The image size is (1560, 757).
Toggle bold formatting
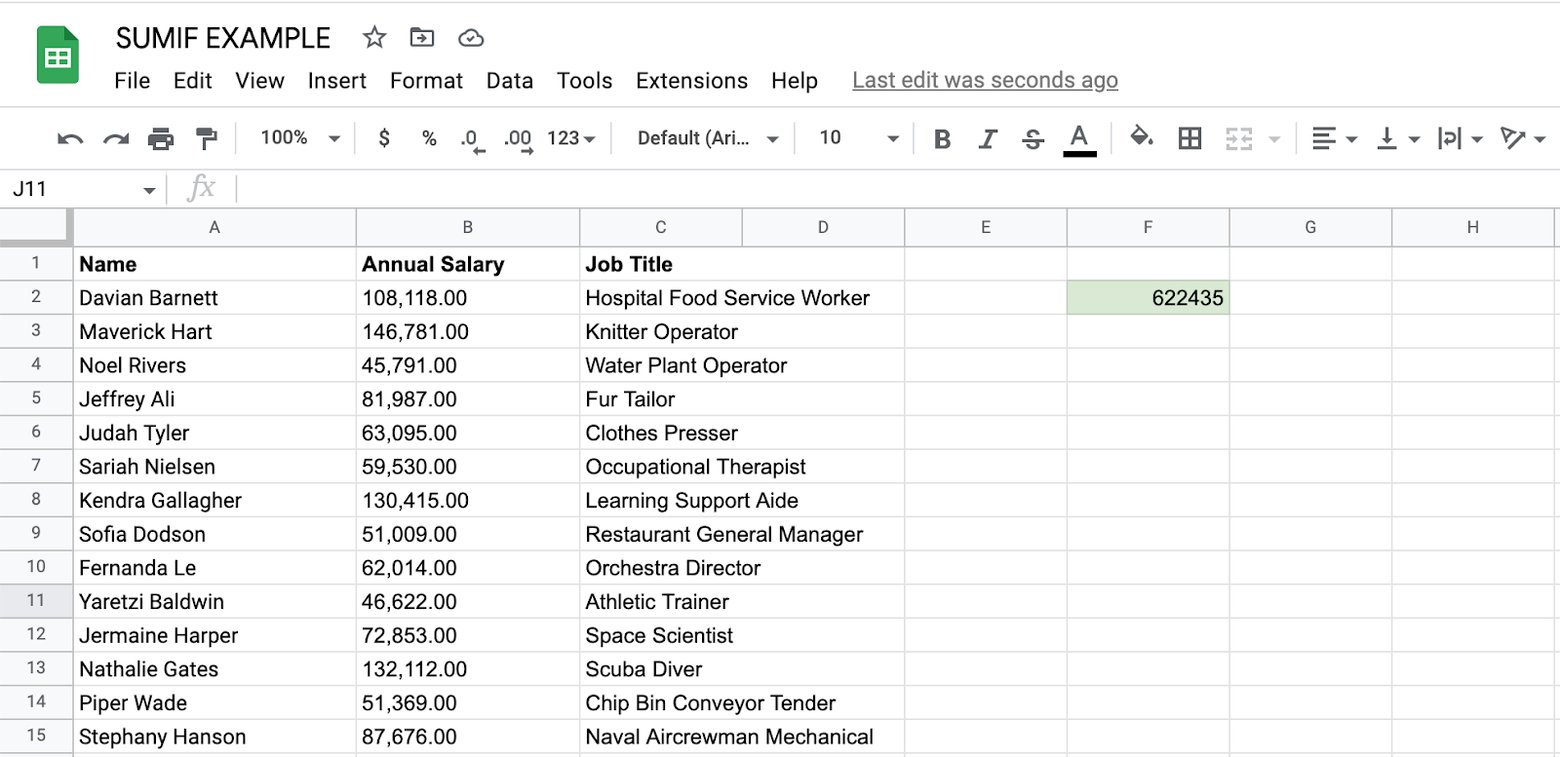(941, 138)
